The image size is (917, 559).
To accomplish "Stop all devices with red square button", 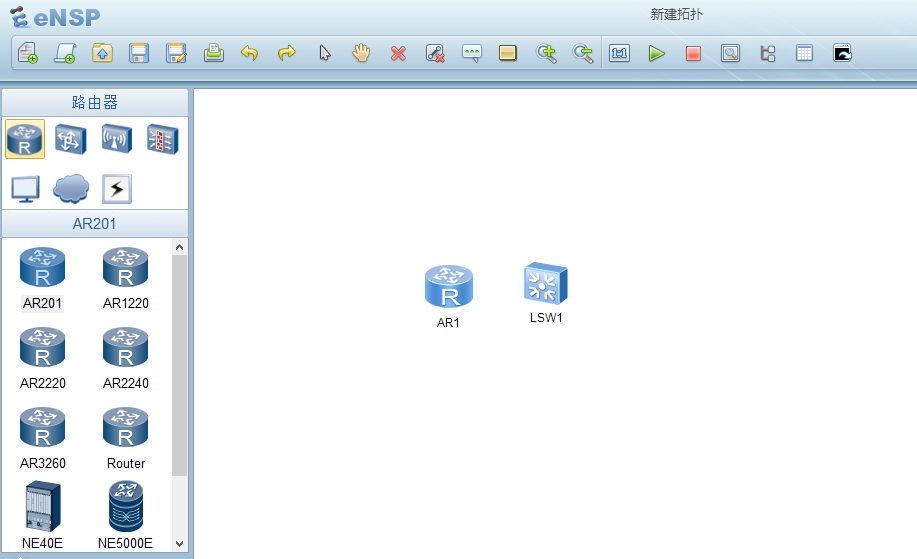I will [x=693, y=53].
